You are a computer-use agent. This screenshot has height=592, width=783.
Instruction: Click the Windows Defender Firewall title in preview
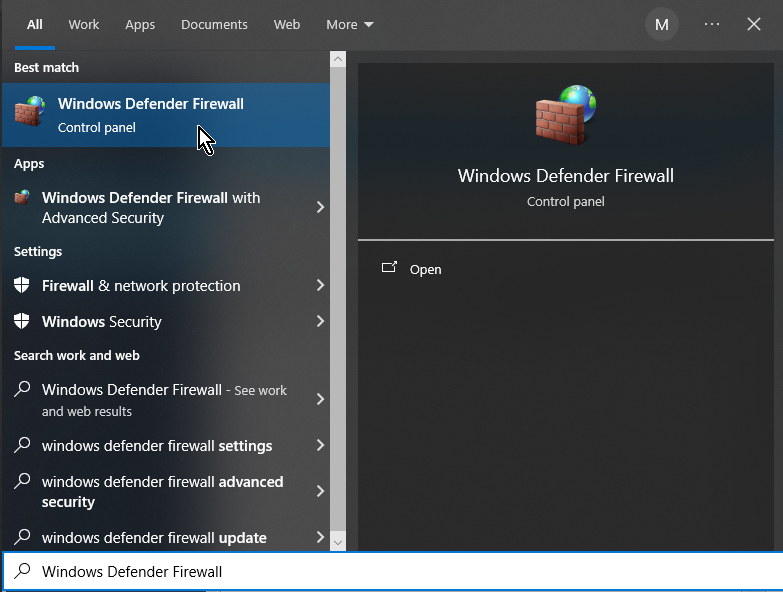(x=566, y=176)
